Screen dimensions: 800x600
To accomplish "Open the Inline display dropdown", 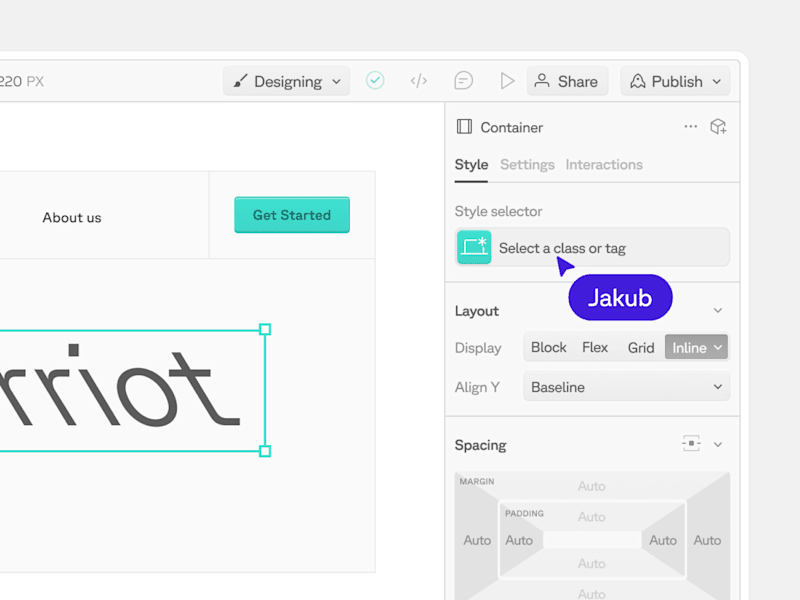I will coord(696,347).
